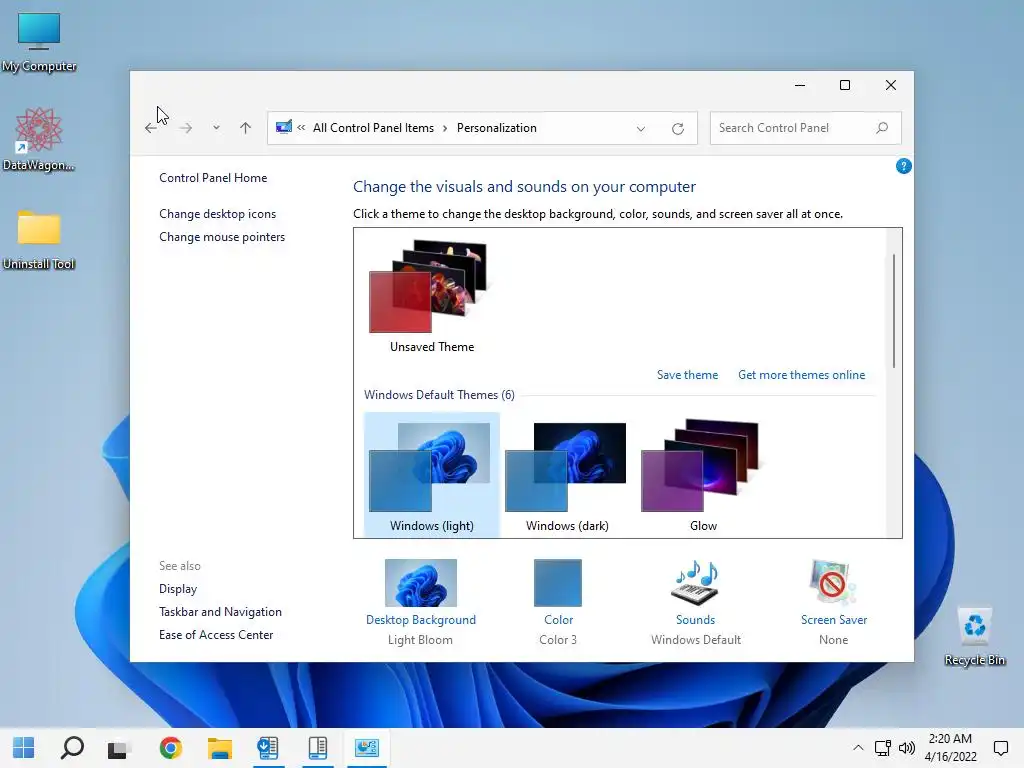
Task: Click the clock showing 2:20 AM
Action: pyautogui.click(x=950, y=748)
